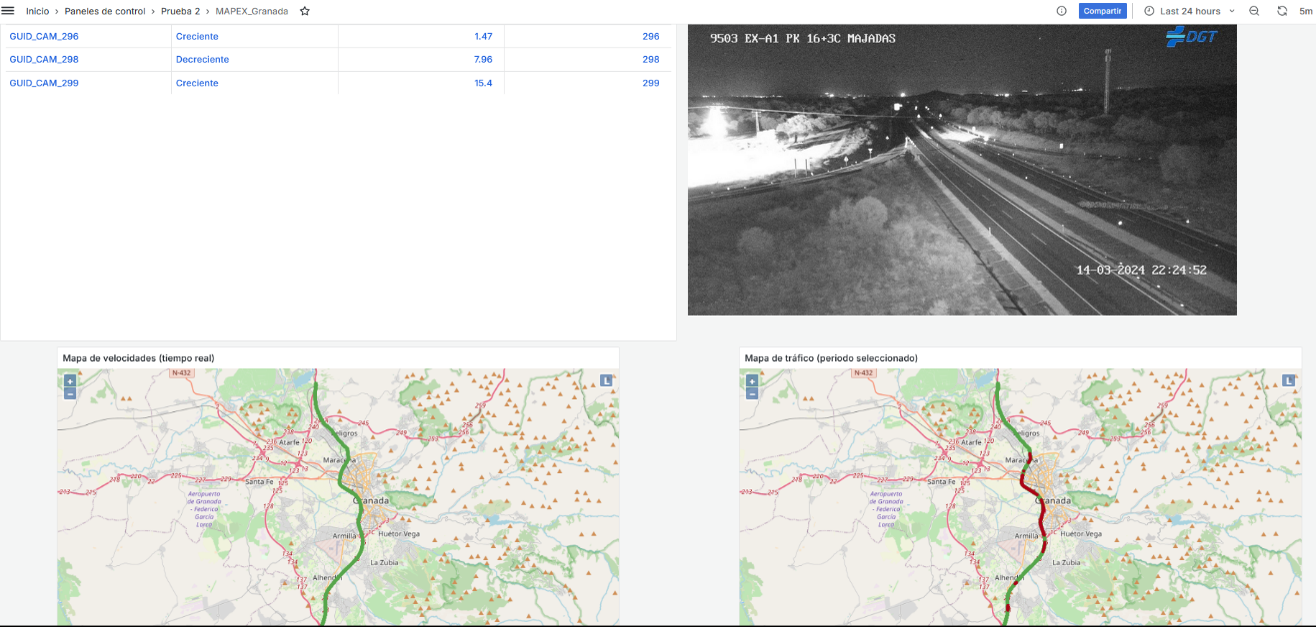This screenshot has height=627, width=1316.
Task: Click the DGT traffic camera image
Action: click(x=962, y=170)
